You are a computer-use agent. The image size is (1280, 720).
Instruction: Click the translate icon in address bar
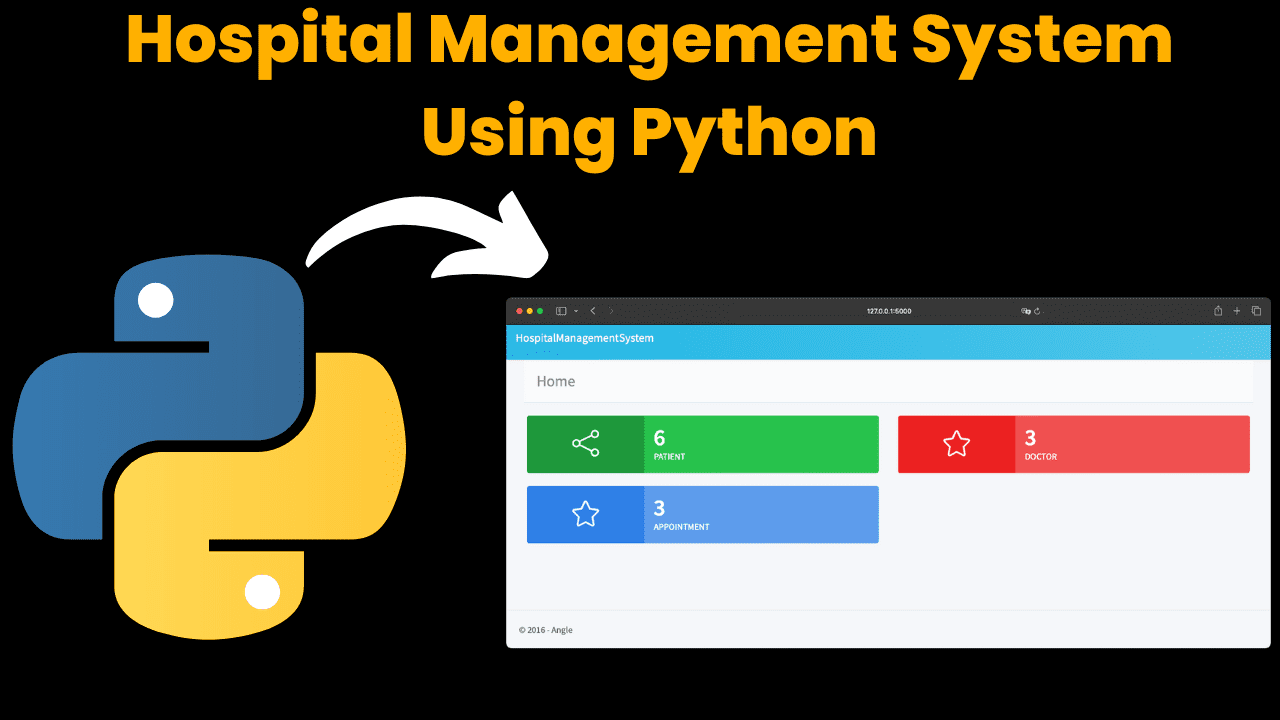1025,311
